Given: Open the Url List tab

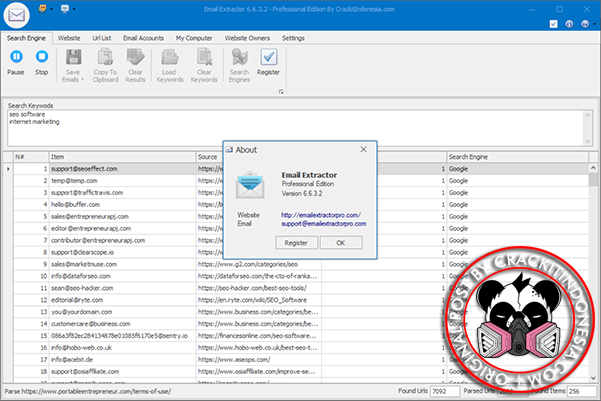Looking at the screenshot, I should (x=102, y=38).
